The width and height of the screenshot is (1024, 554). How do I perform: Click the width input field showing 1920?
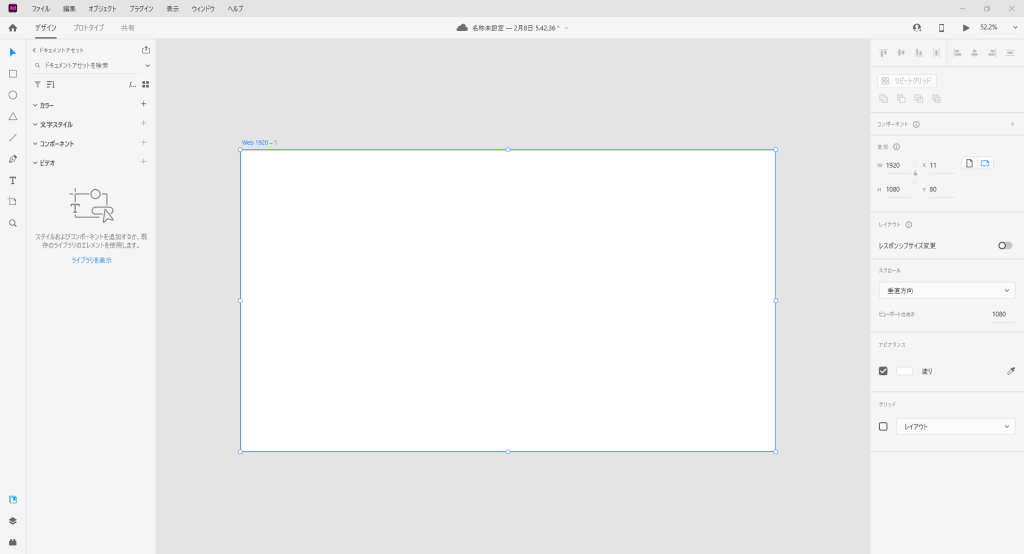(x=897, y=165)
